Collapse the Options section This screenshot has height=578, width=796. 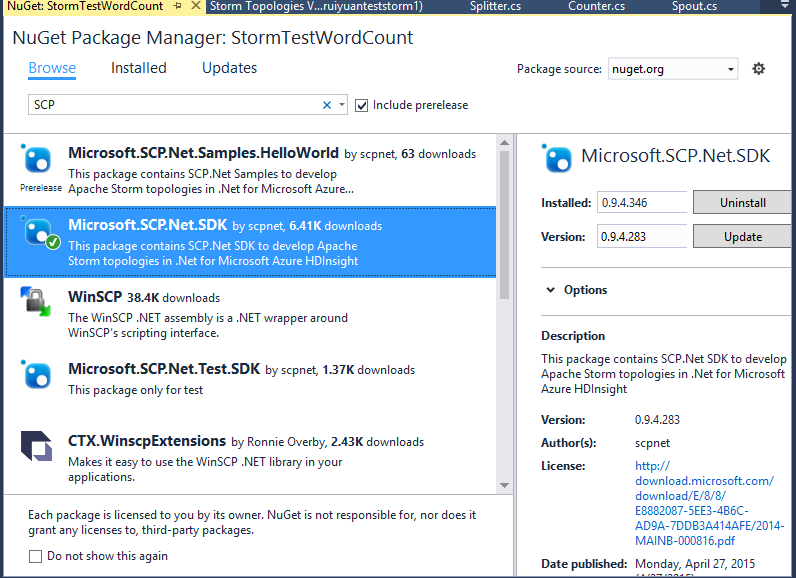pyautogui.click(x=551, y=290)
